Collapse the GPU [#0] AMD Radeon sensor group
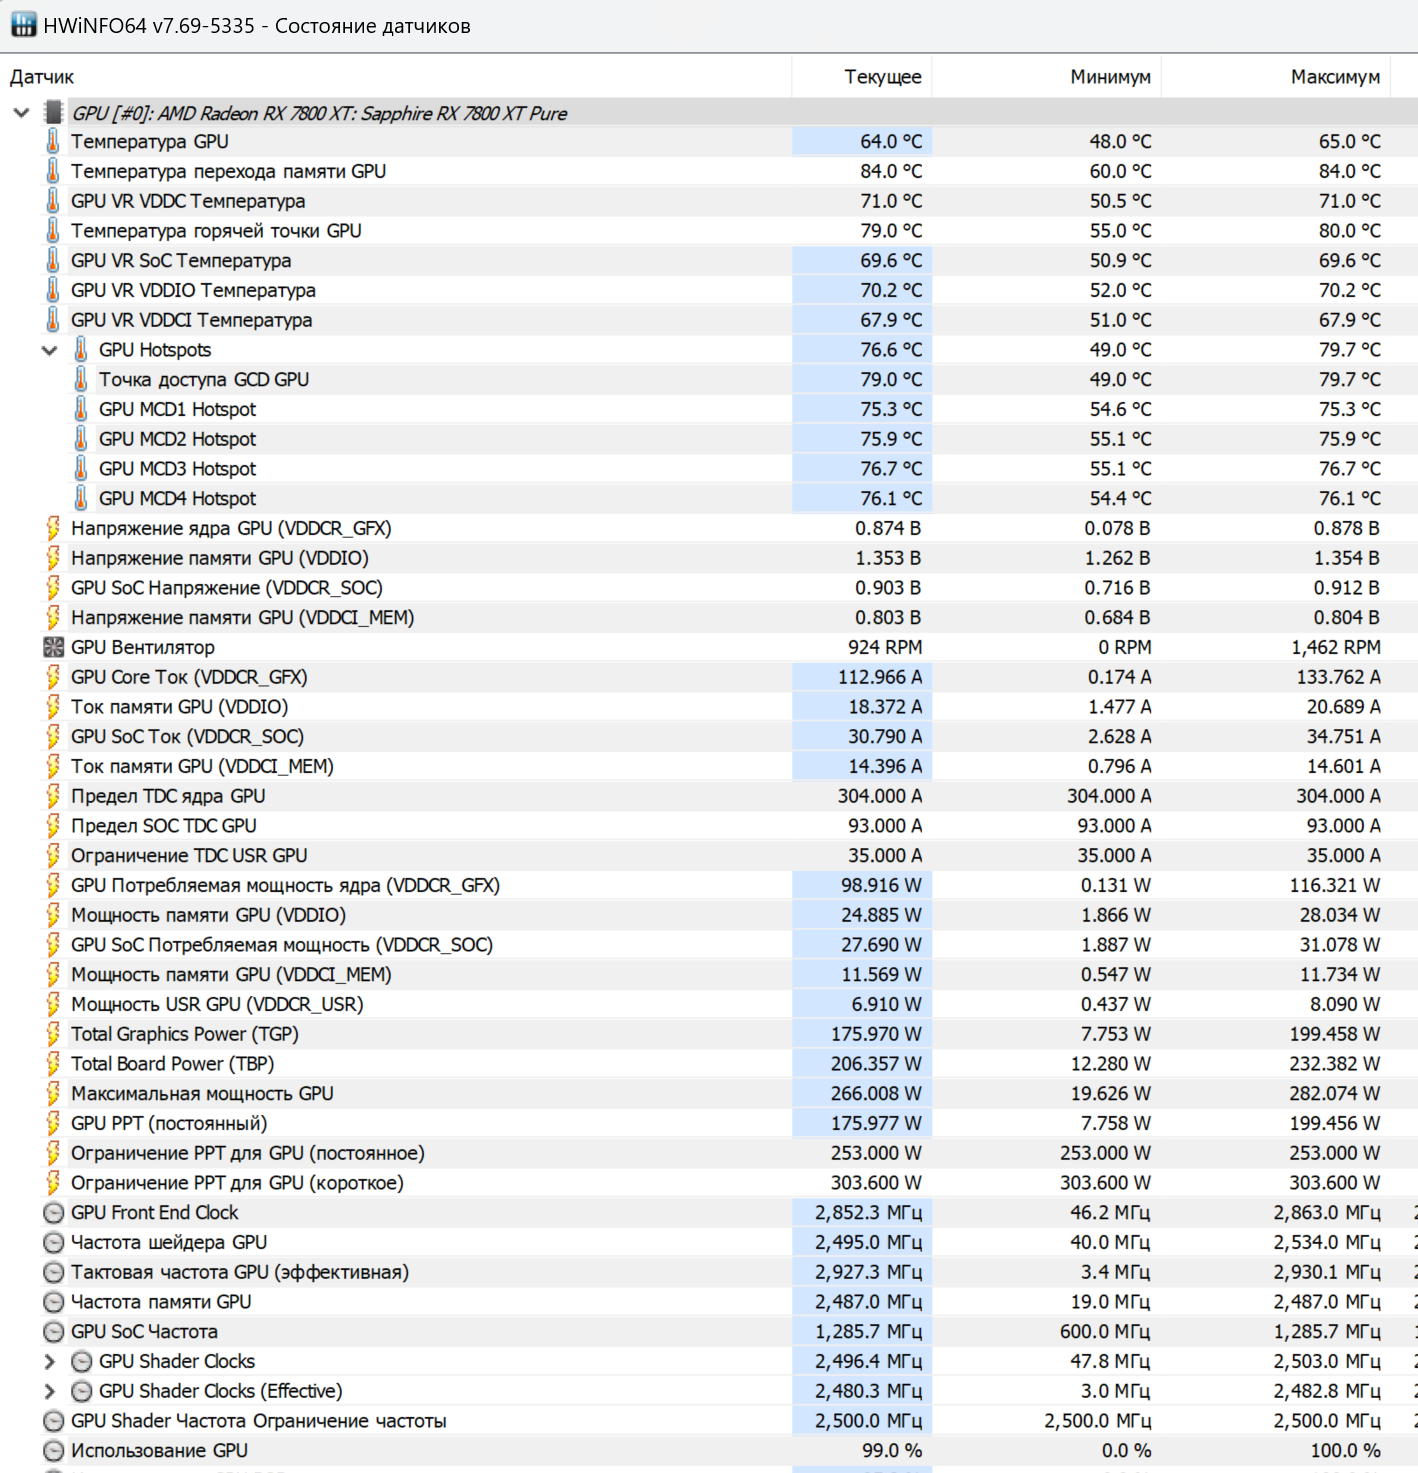This screenshot has width=1418, height=1473. (x=21, y=113)
